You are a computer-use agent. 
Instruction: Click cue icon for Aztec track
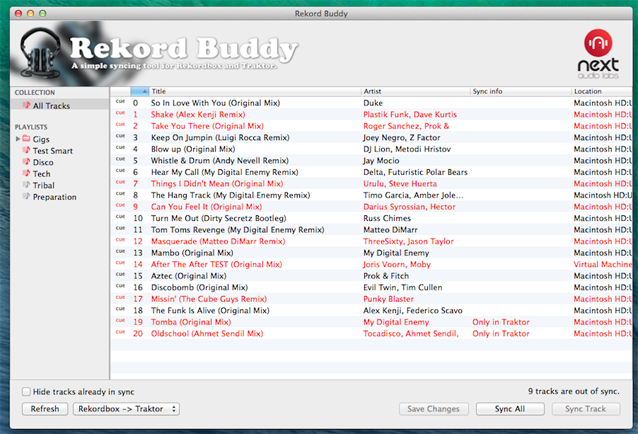120,275
